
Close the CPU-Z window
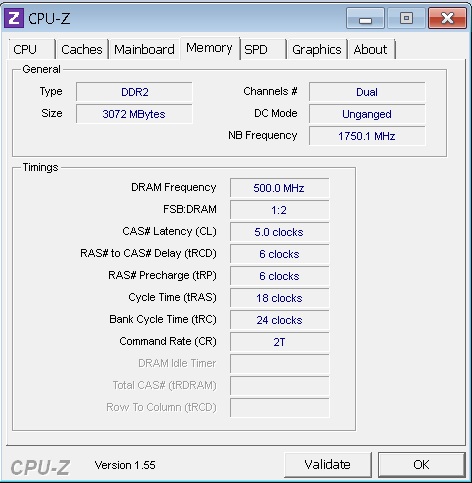447,18
